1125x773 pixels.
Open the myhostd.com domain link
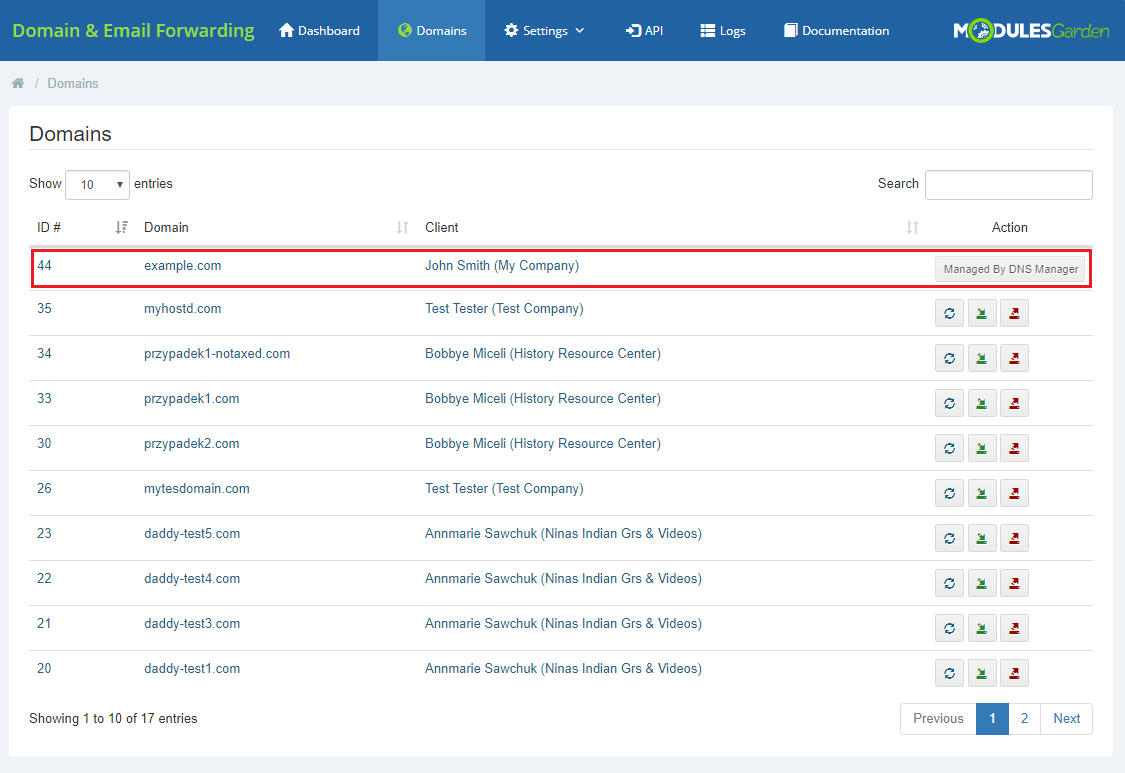tap(182, 309)
